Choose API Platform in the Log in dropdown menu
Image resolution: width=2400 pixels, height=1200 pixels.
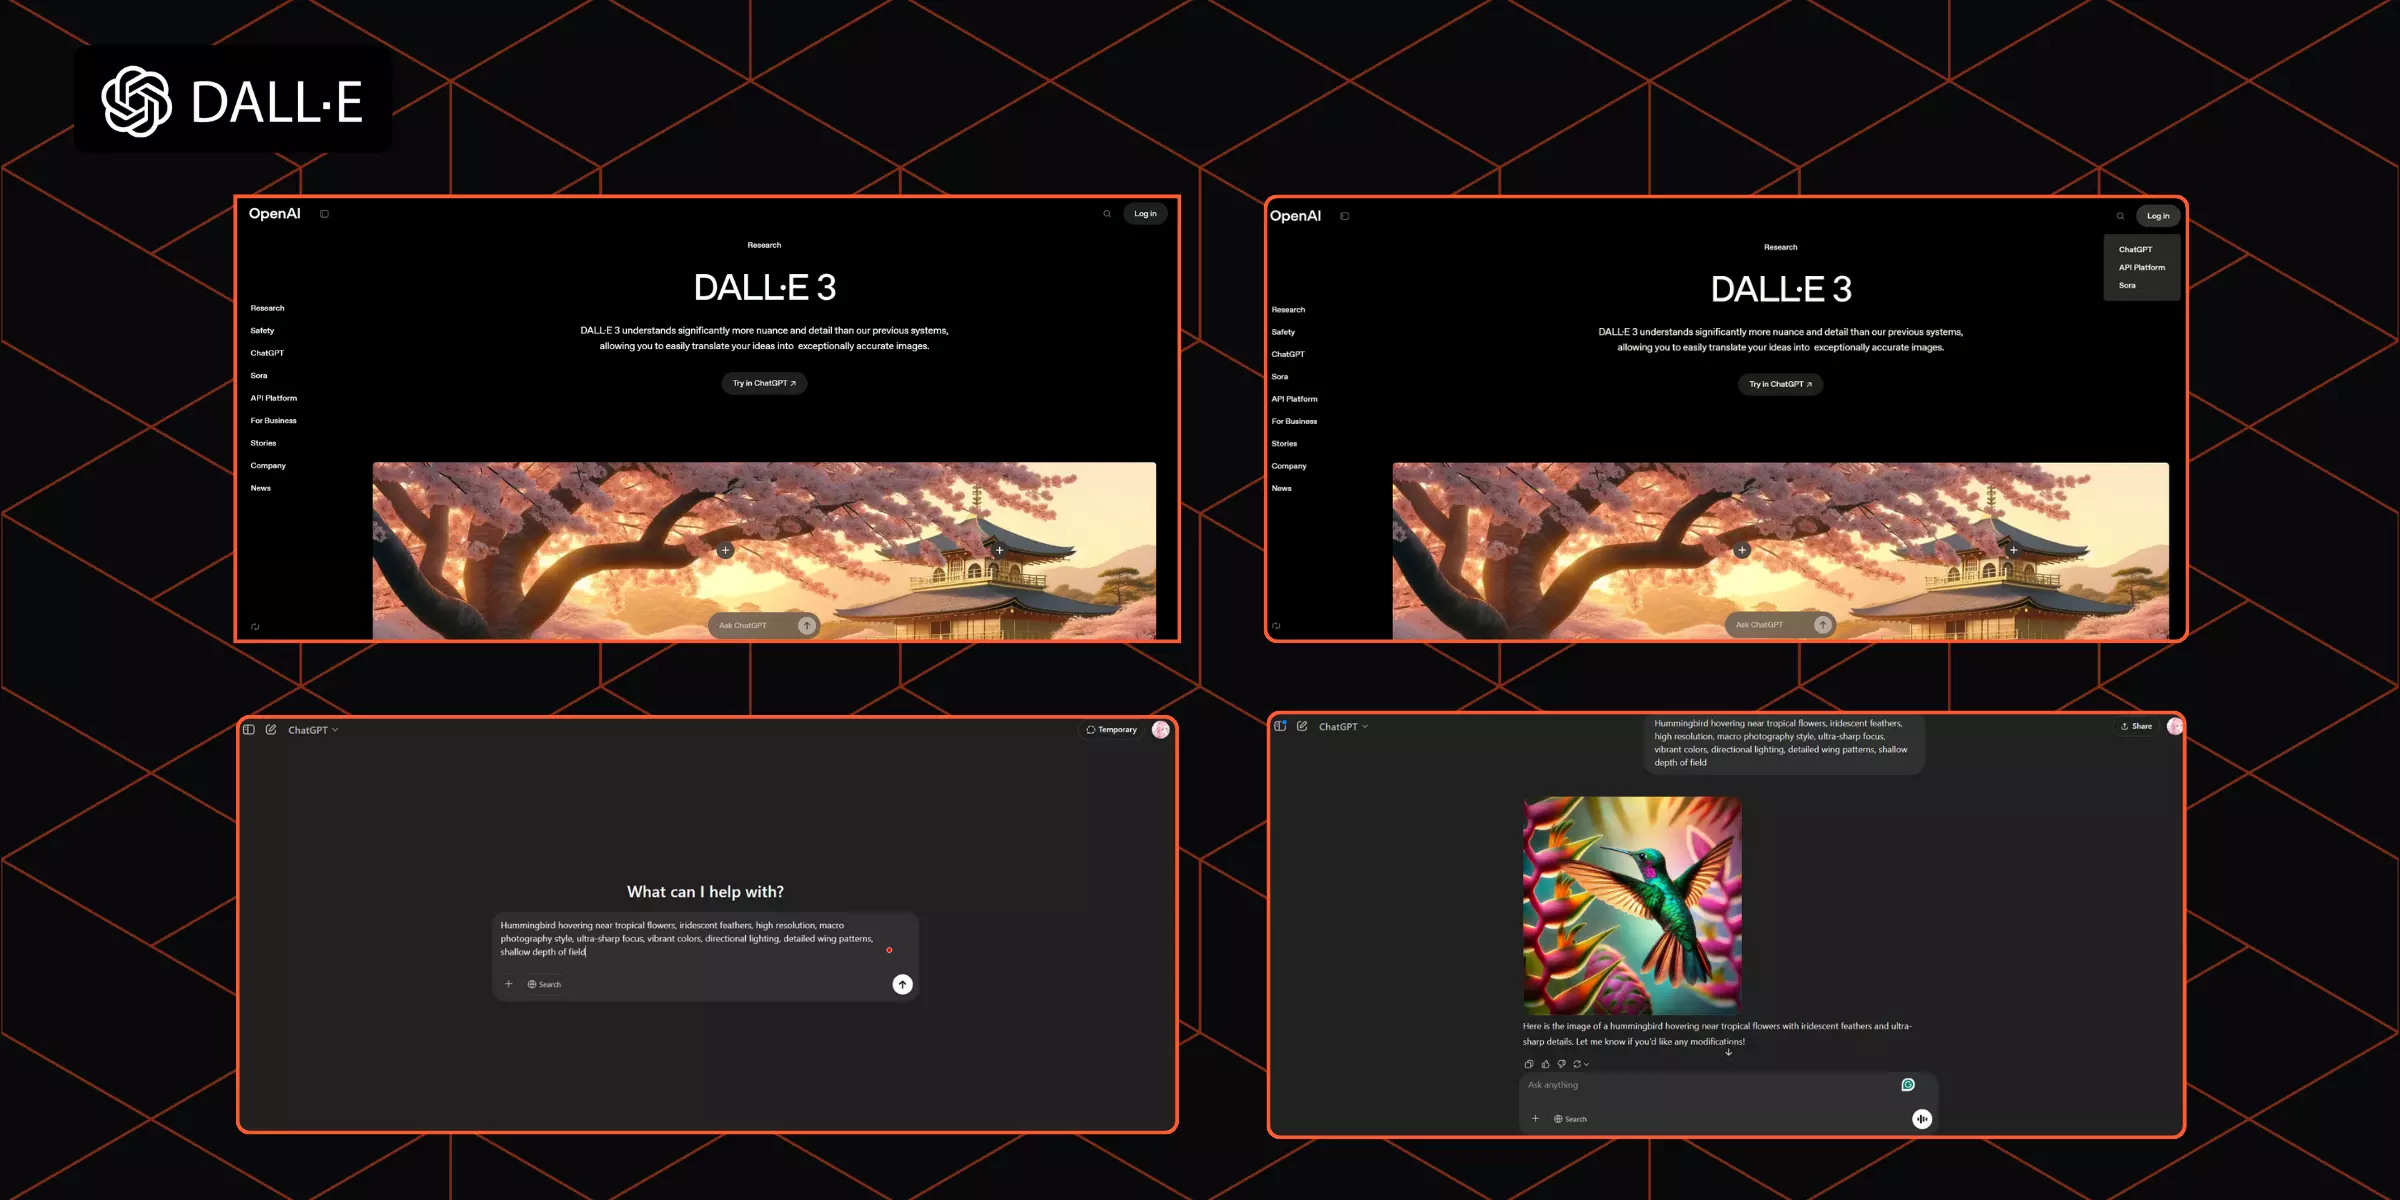point(2141,268)
